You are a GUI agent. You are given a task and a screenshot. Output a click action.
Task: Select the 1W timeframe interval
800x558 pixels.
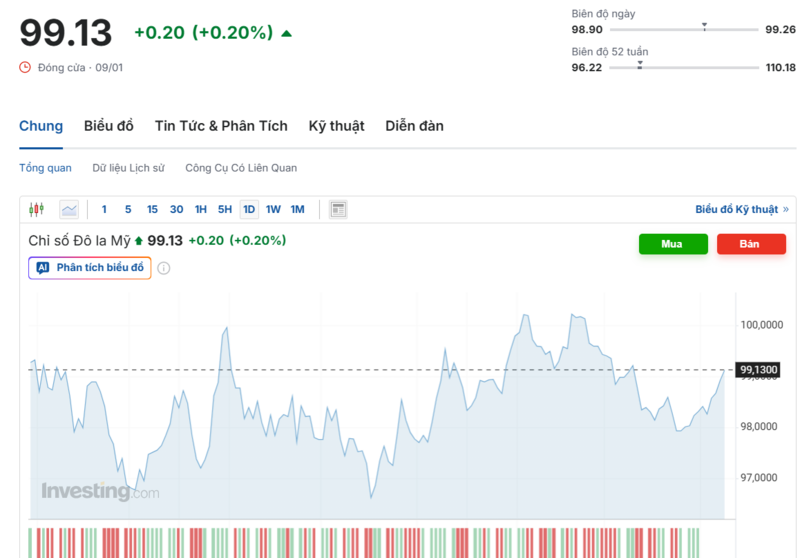click(273, 209)
